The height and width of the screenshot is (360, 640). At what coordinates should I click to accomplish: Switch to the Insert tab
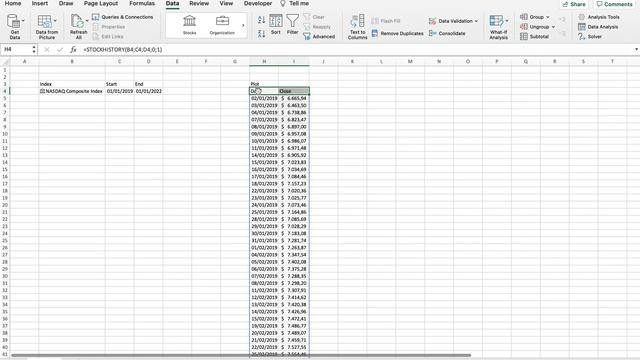pyautogui.click(x=40, y=3)
